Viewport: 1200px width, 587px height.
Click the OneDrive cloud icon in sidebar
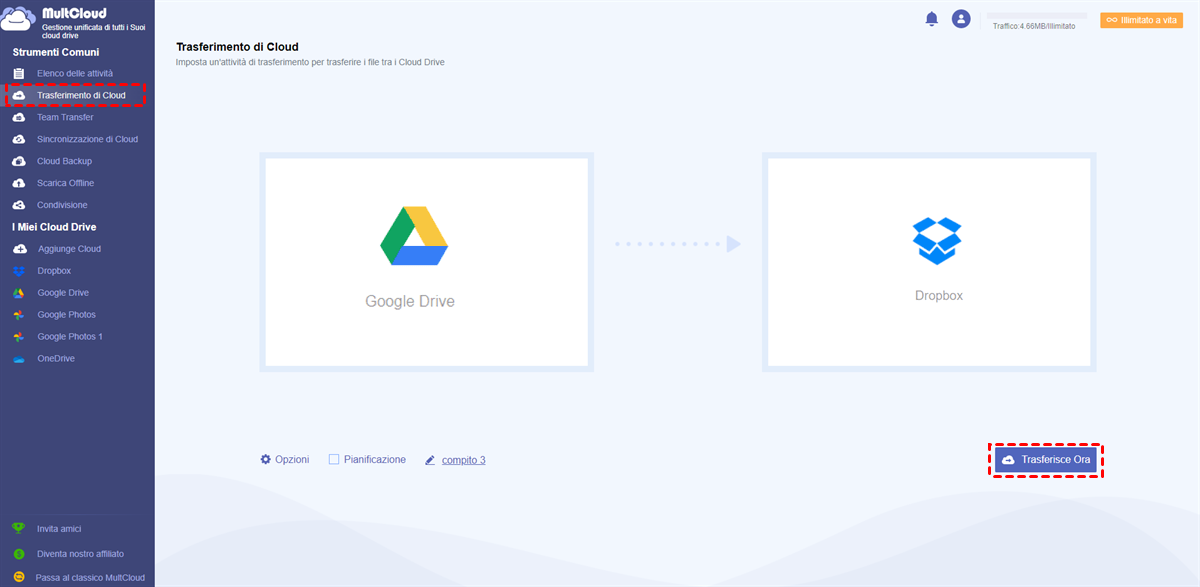pos(18,359)
